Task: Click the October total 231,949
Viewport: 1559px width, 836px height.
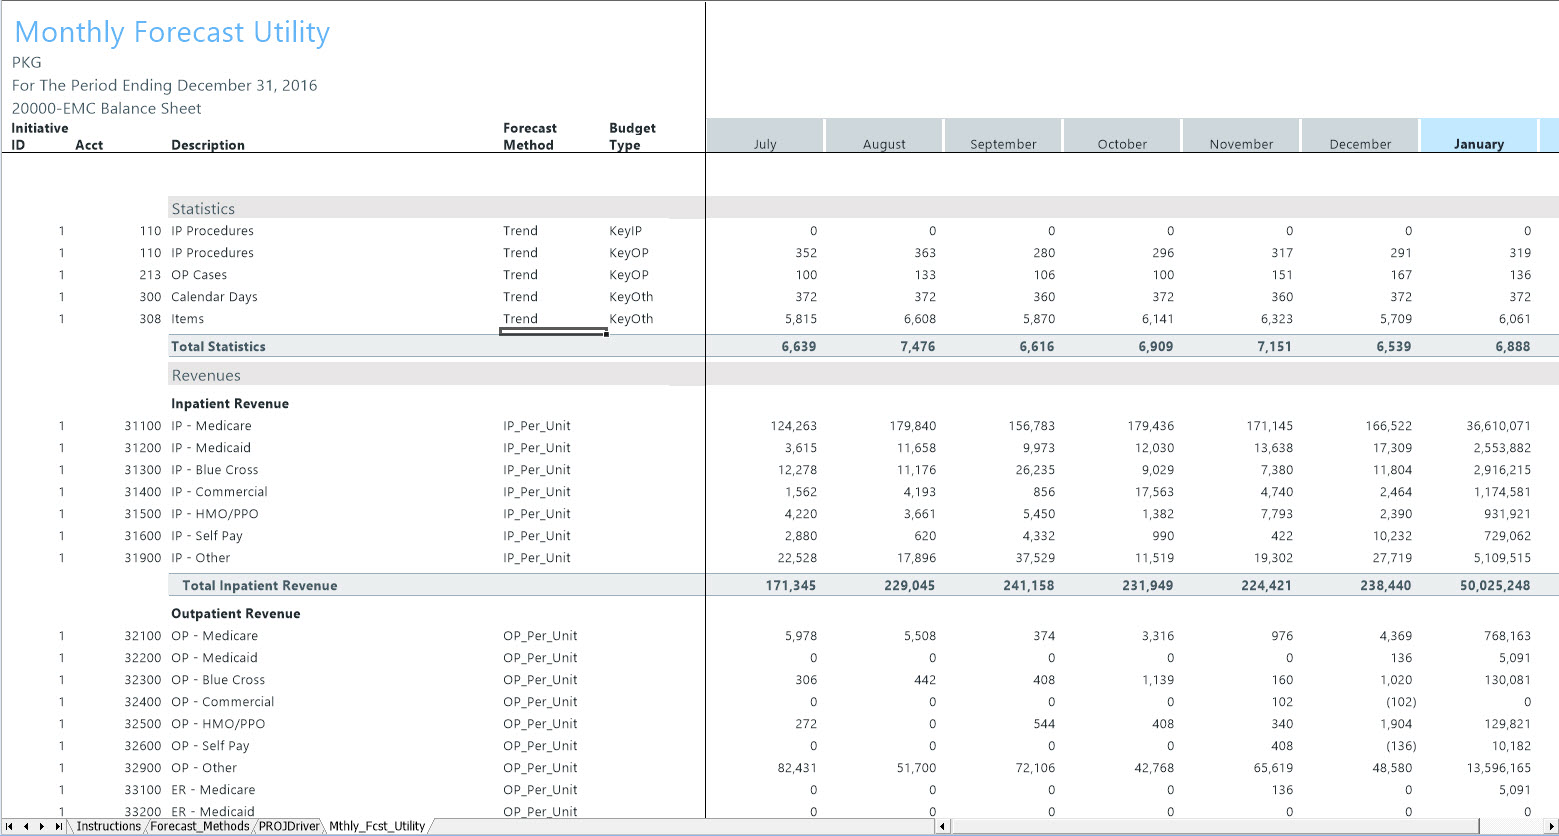Action: [x=1149, y=586]
